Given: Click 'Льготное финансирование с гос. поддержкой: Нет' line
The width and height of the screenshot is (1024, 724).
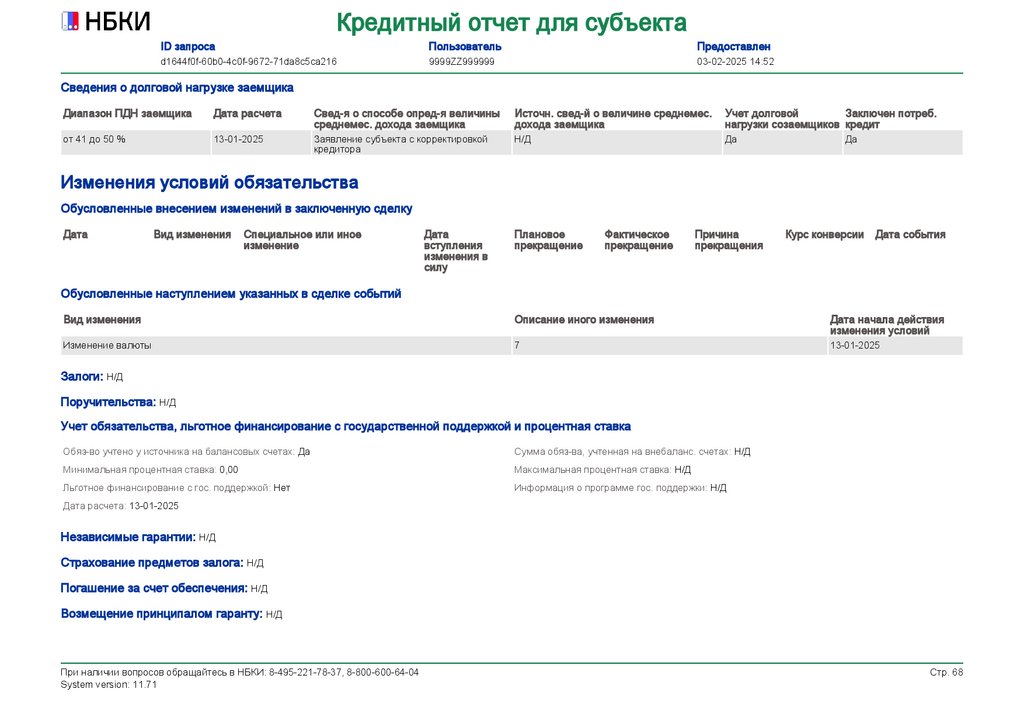Looking at the screenshot, I should pos(176,488).
